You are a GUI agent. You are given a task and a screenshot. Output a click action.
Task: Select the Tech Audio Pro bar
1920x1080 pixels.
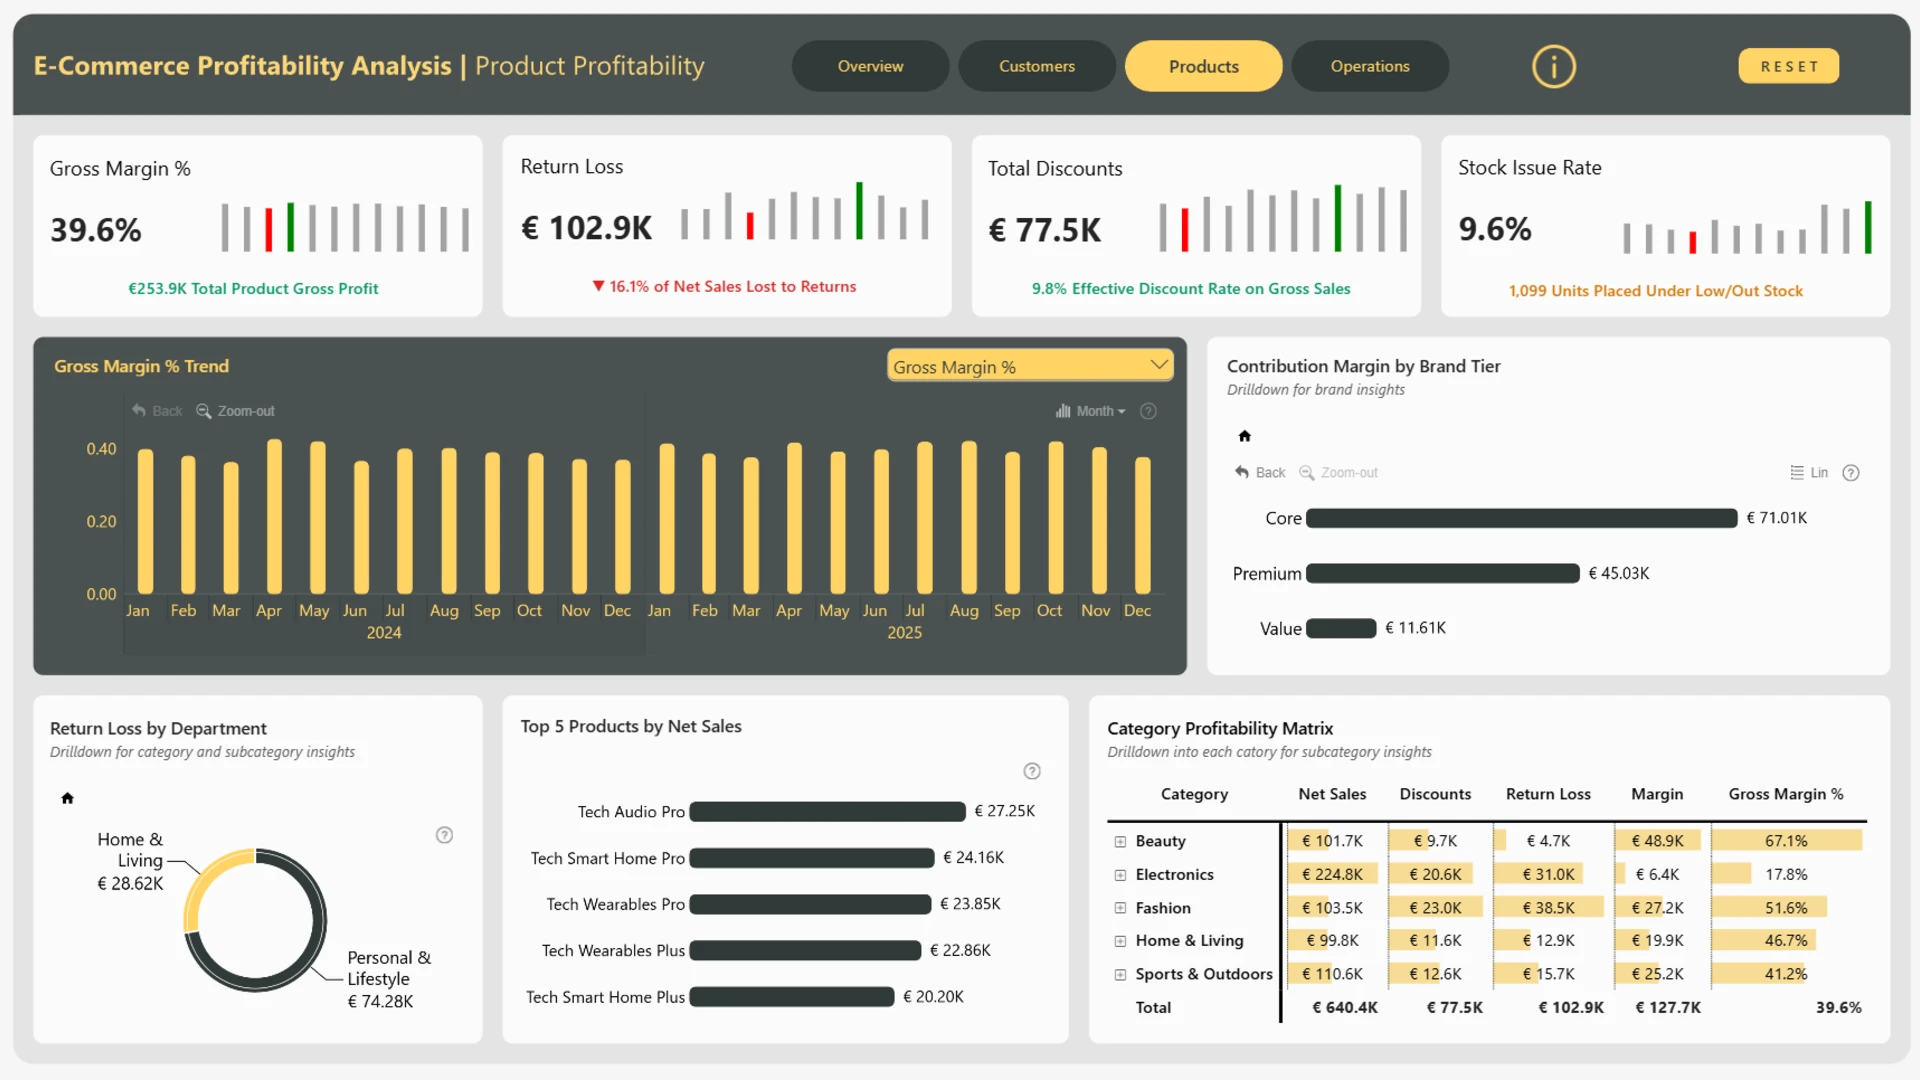pyautogui.click(x=828, y=811)
